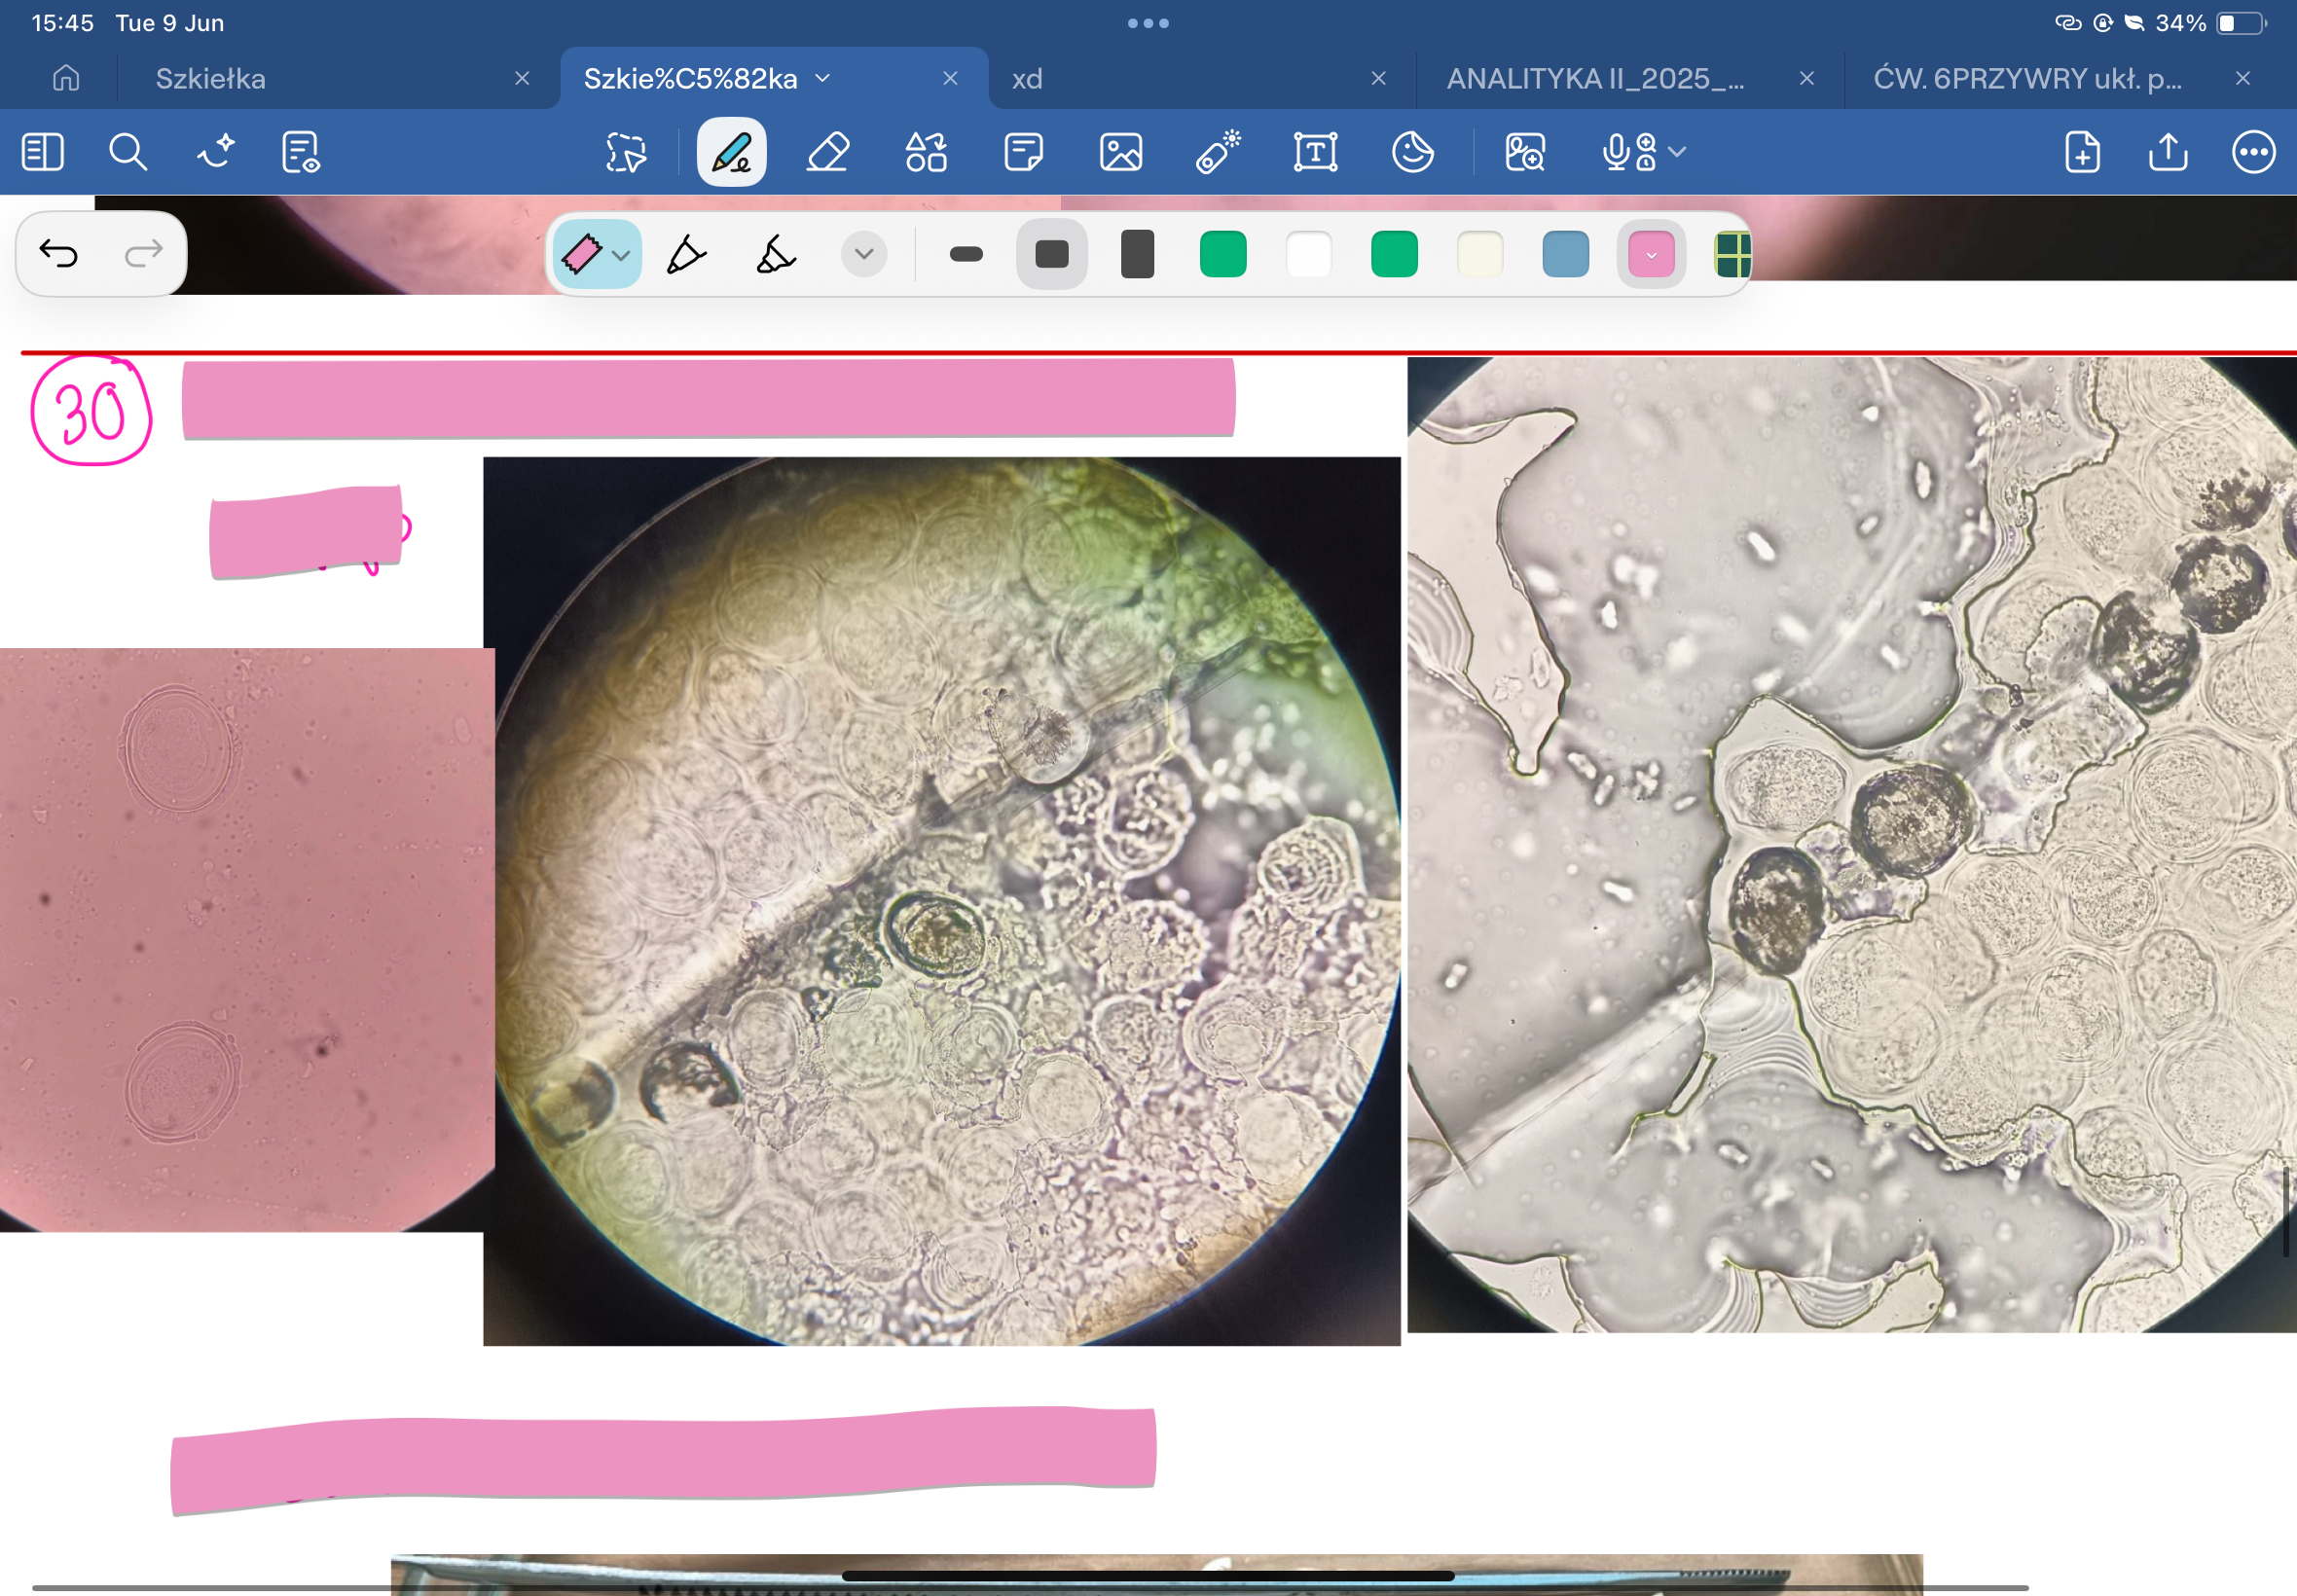This screenshot has width=2297, height=1596.
Task: Undo the last stroke
Action: point(58,253)
